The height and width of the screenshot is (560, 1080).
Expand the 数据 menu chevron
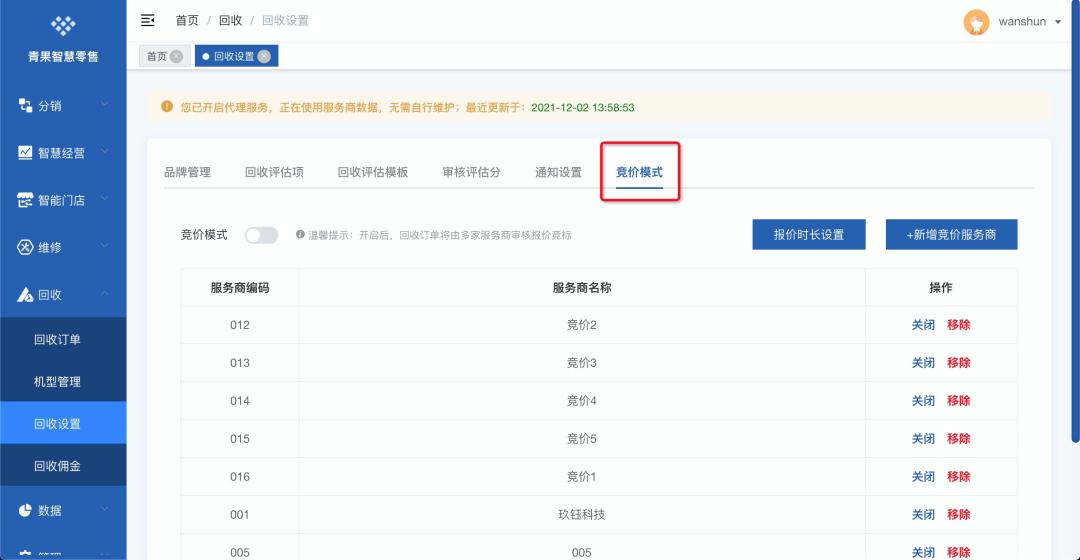click(x=105, y=509)
